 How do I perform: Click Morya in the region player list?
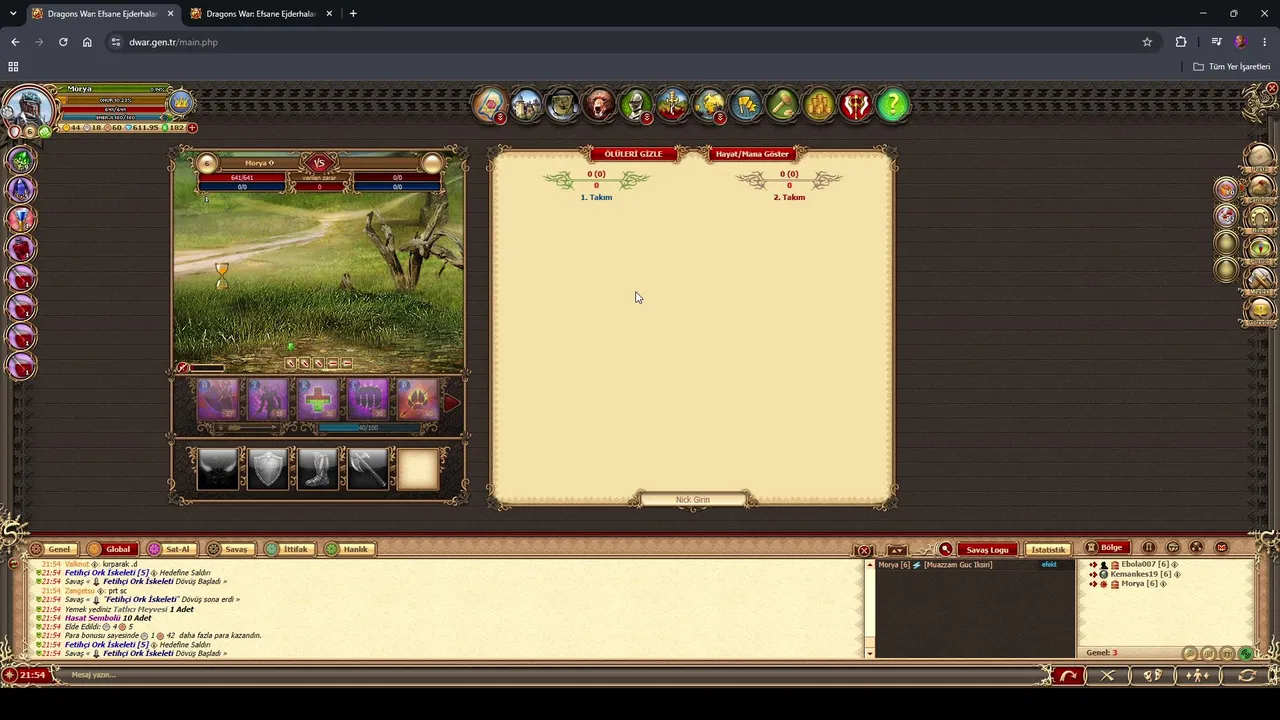point(1132,584)
